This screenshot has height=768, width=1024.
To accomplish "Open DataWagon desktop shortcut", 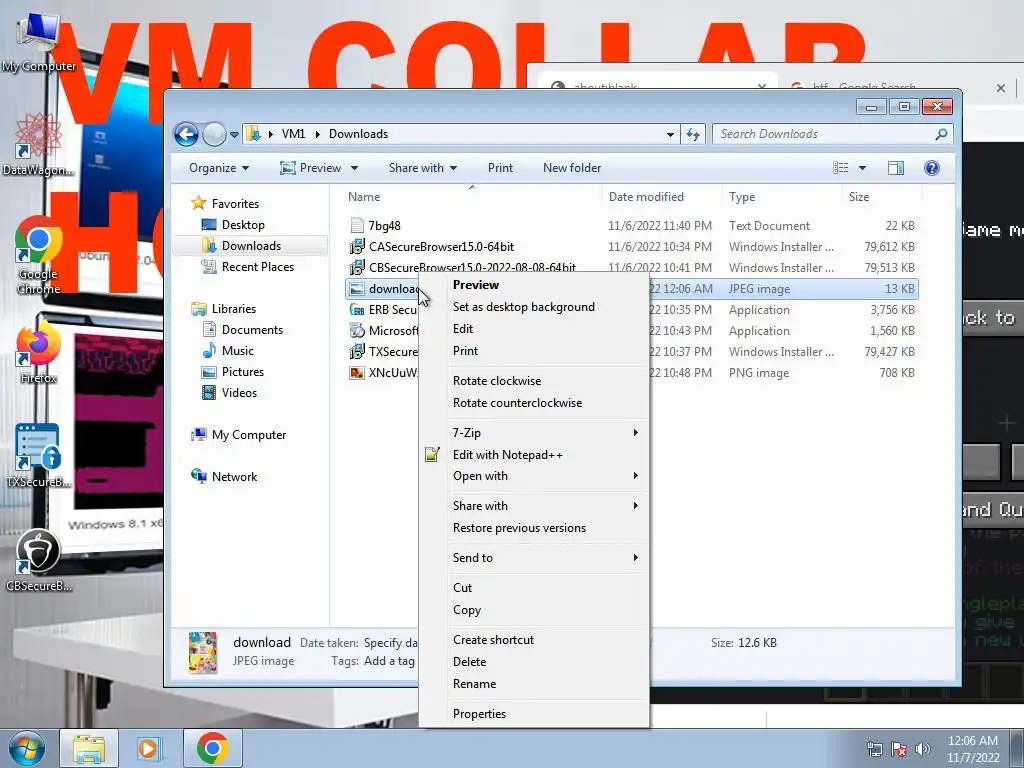I will point(38,145).
